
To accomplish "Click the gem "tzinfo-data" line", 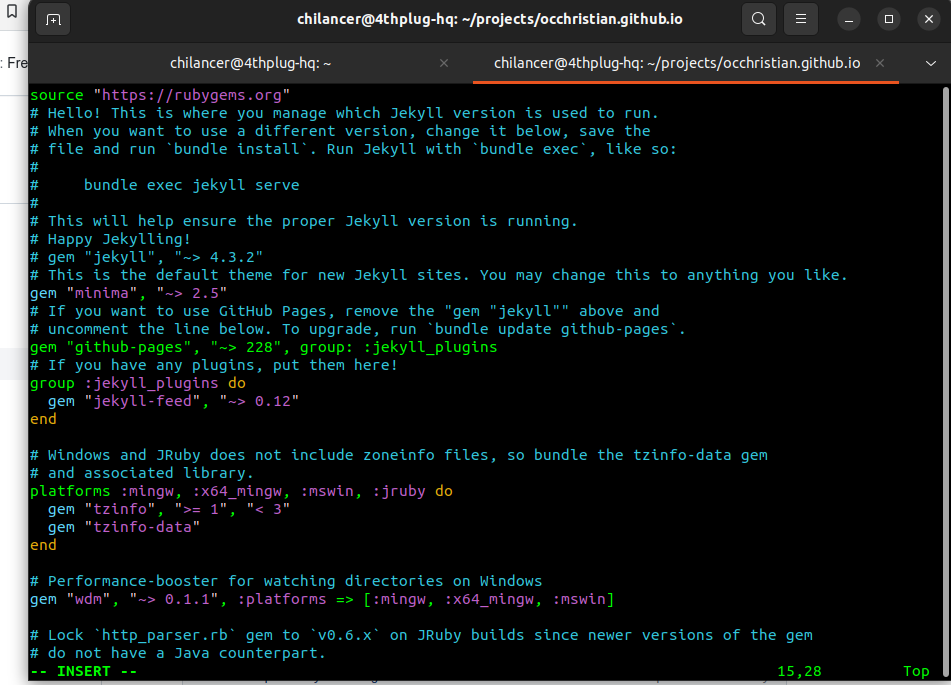I will (124, 527).
